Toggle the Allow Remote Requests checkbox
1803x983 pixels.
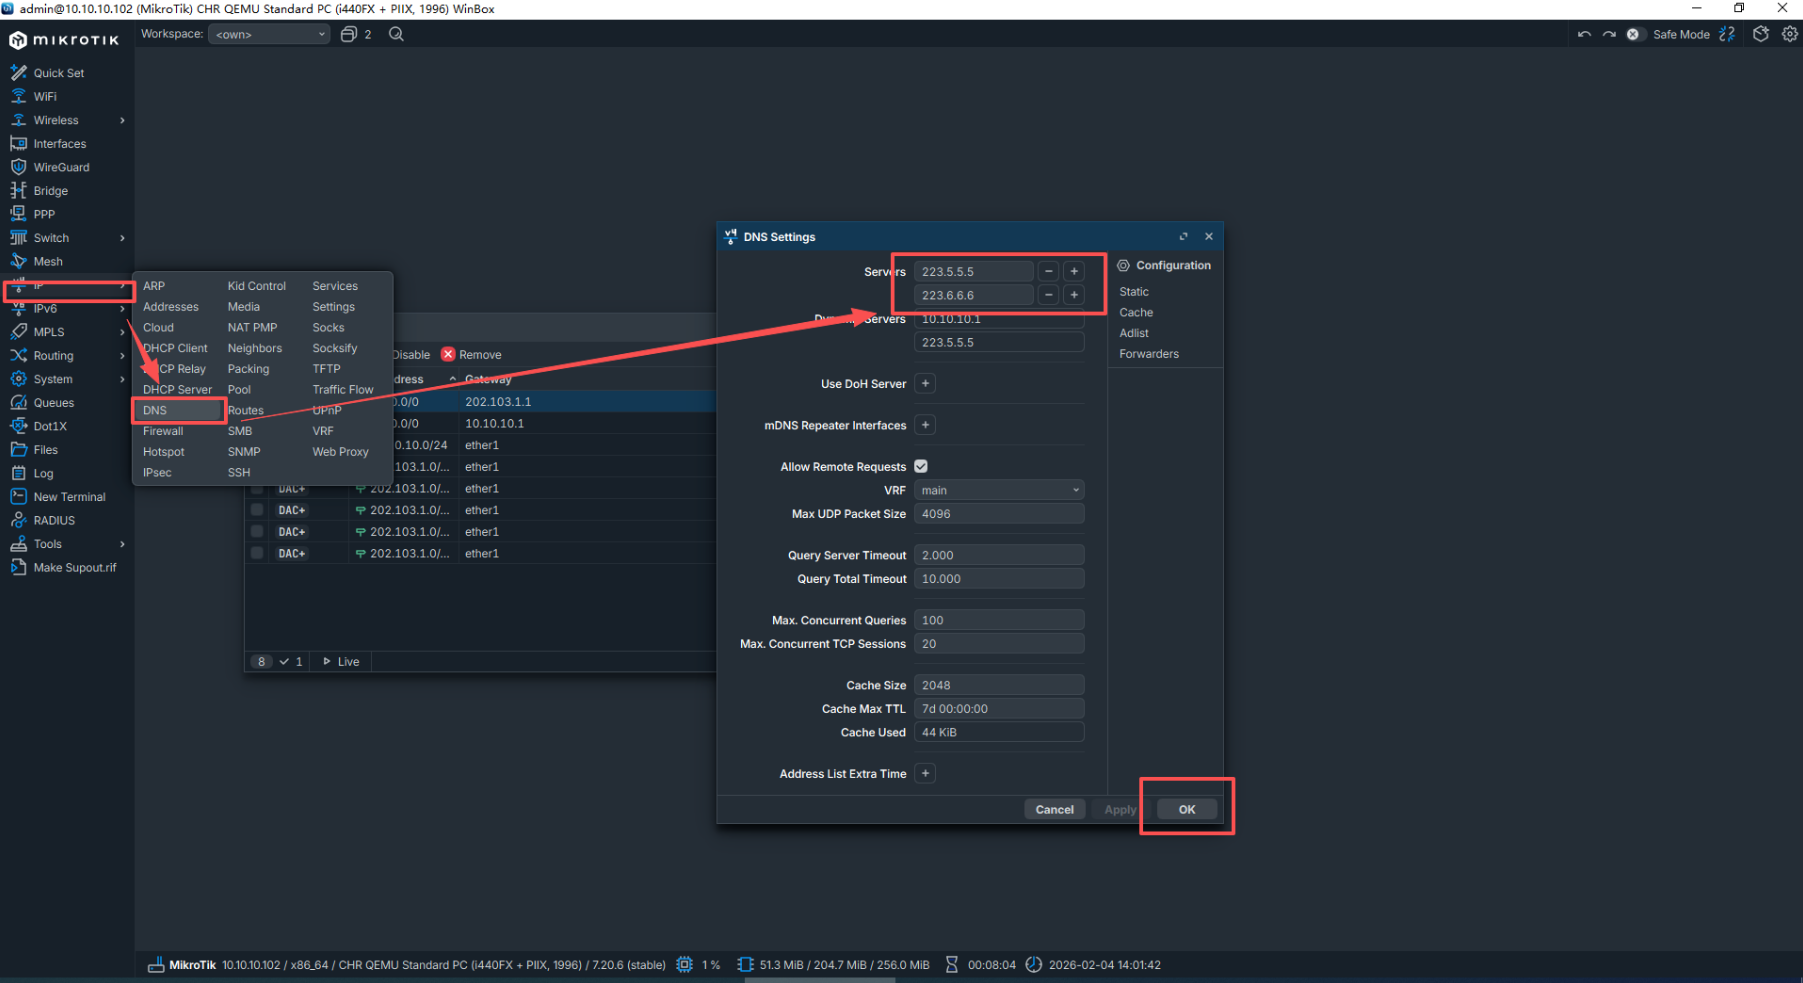(921, 466)
